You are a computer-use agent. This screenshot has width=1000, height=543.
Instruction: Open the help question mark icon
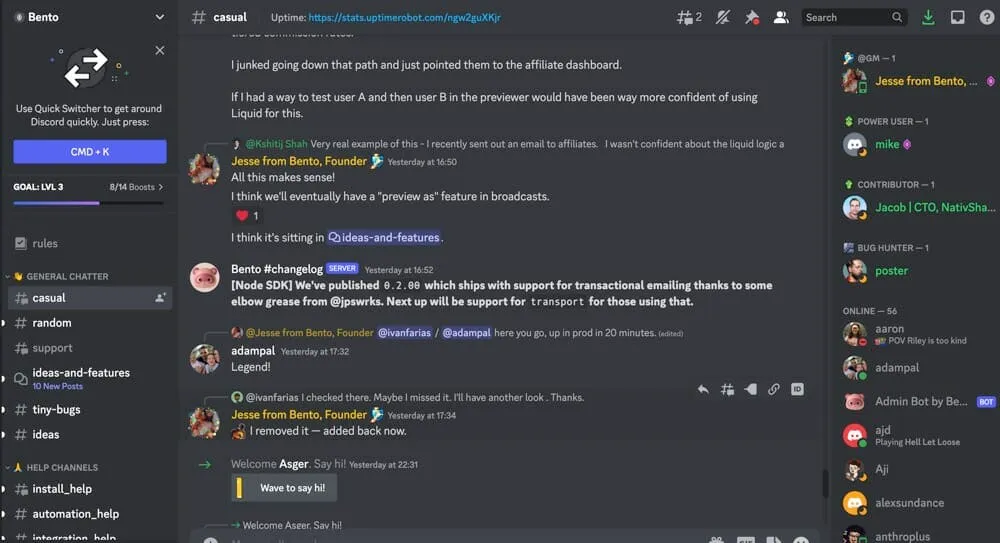[x=987, y=17]
